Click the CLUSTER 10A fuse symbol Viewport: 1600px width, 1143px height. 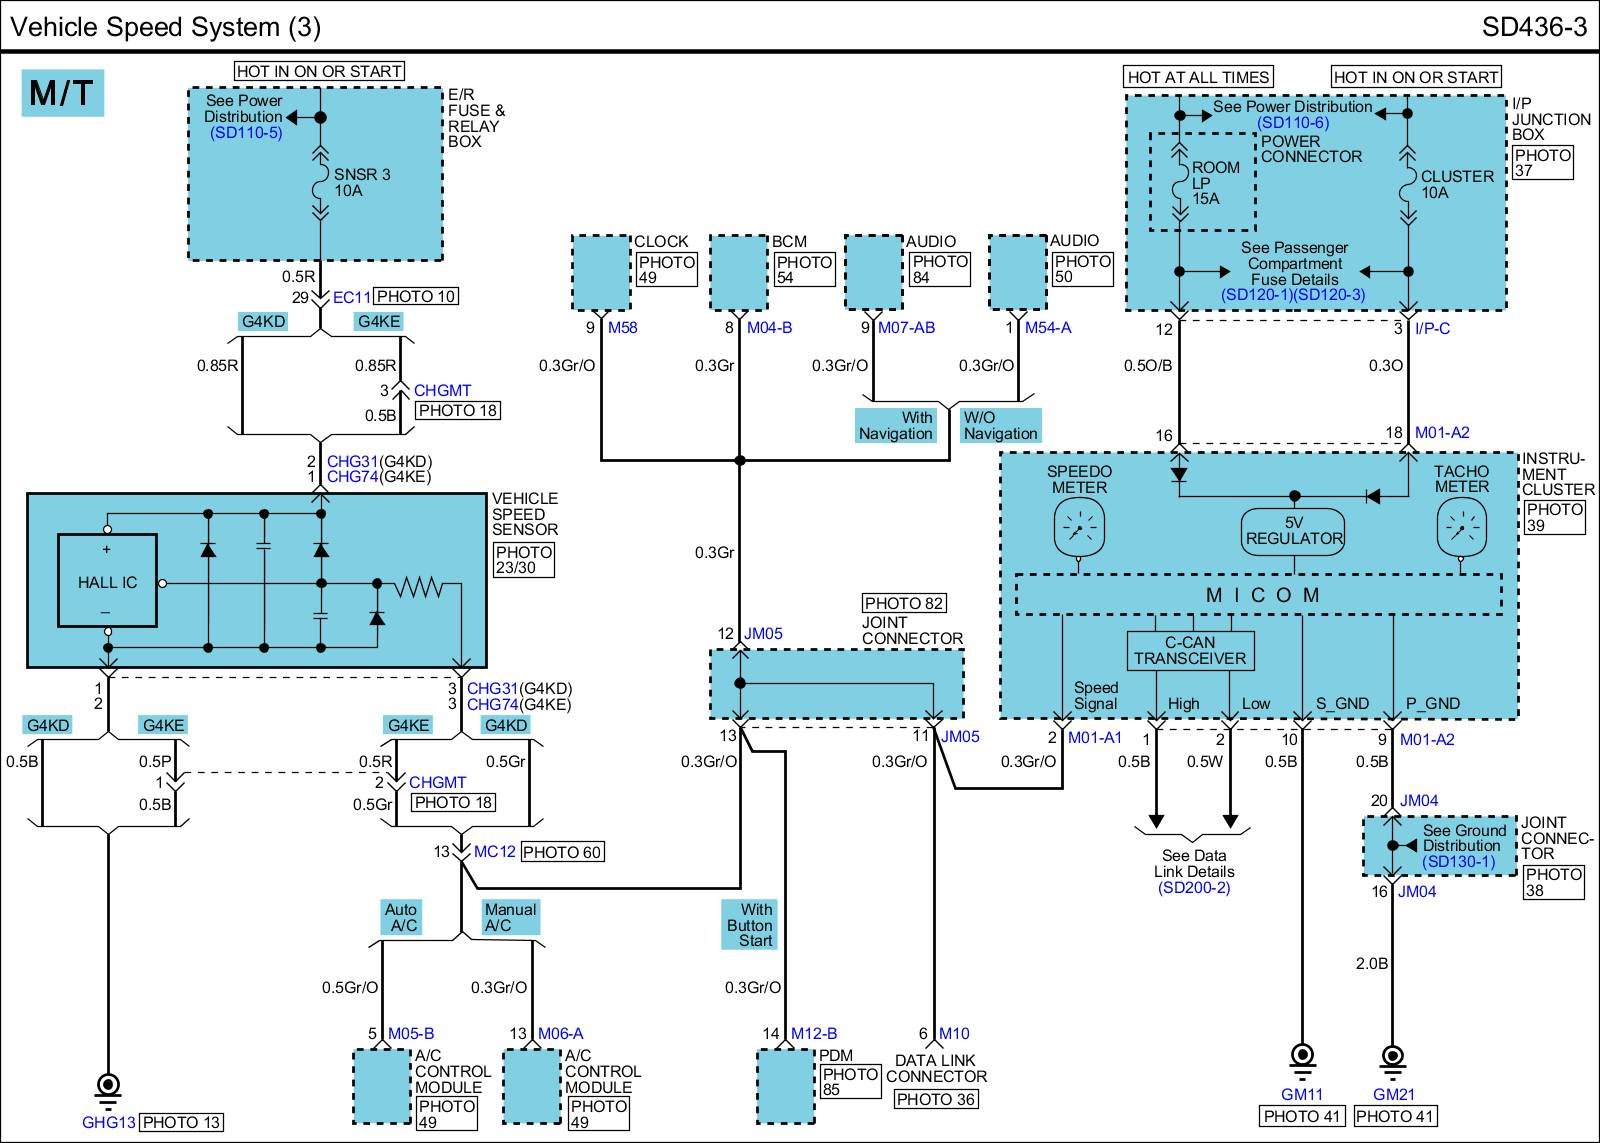pyautogui.click(x=1408, y=185)
